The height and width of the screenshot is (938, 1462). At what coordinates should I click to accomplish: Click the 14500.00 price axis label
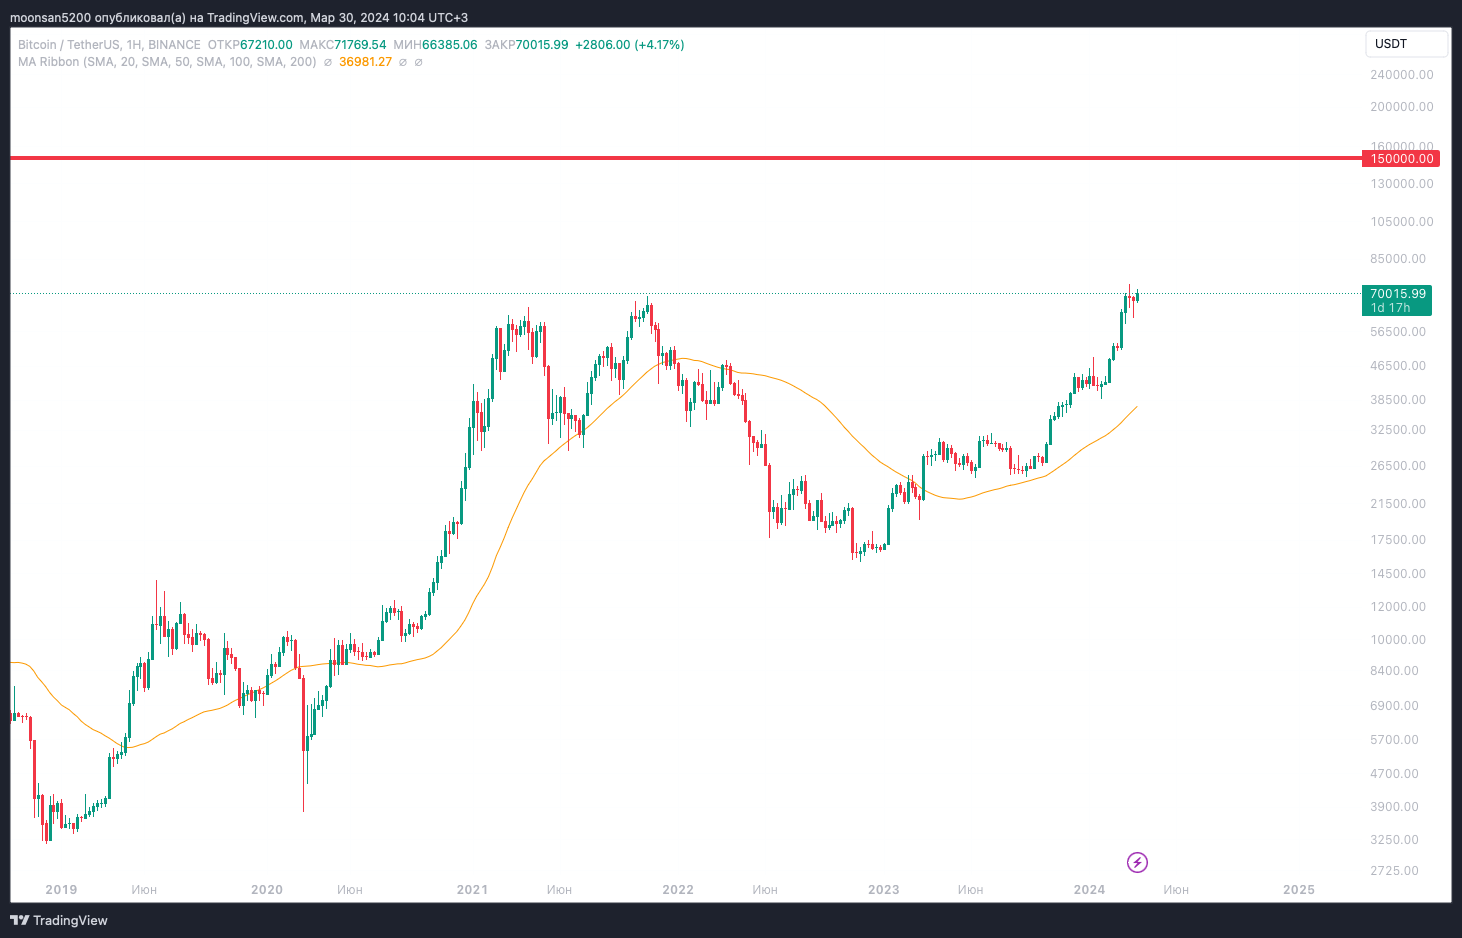point(1398,574)
